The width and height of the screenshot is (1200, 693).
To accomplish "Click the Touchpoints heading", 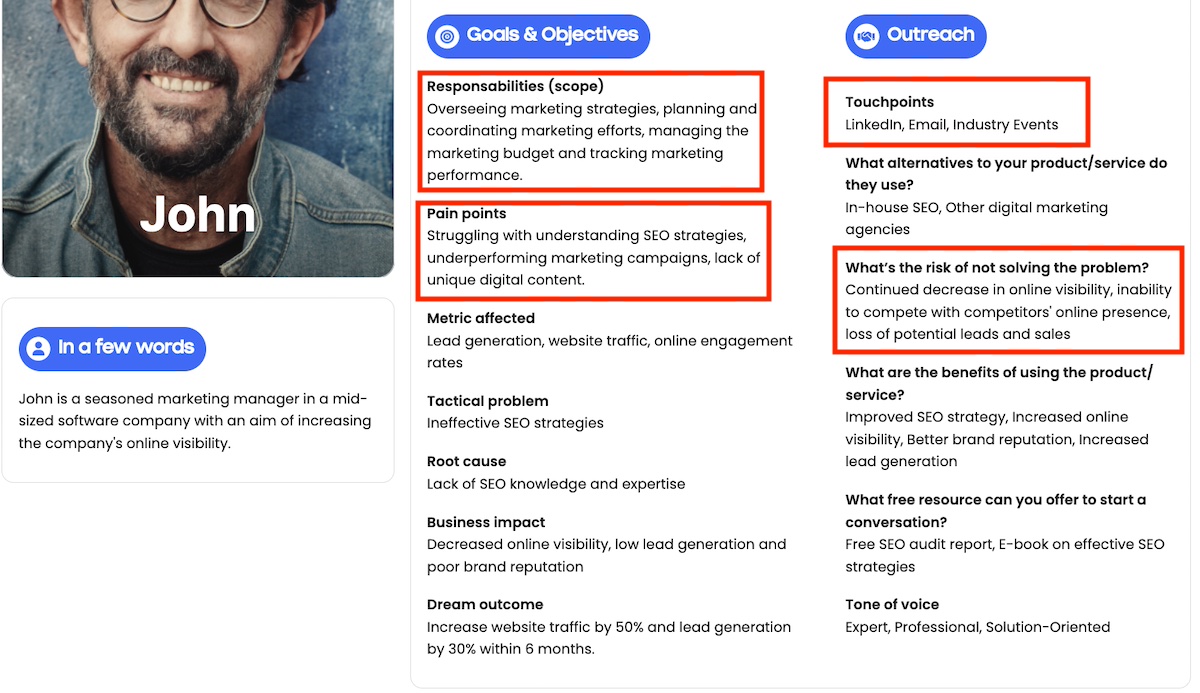I will pyautogui.click(x=889, y=102).
